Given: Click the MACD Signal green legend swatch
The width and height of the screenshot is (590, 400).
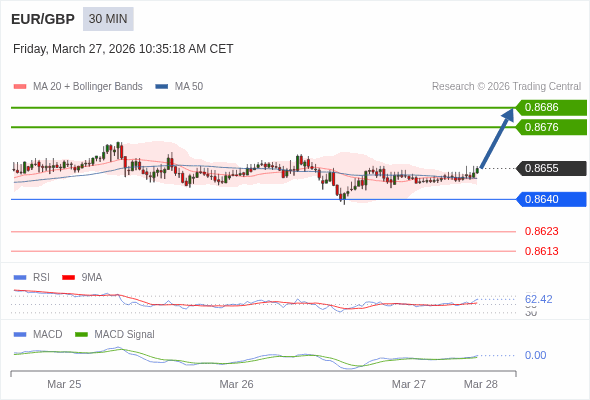Looking at the screenshot, I should click(x=81, y=335).
